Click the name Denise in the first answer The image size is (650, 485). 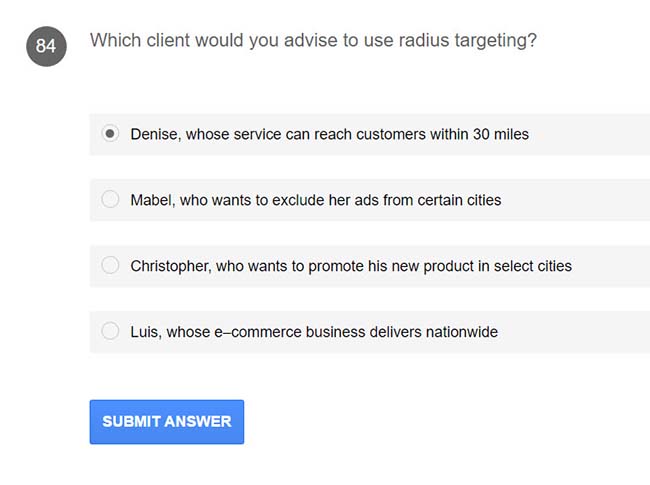click(154, 134)
